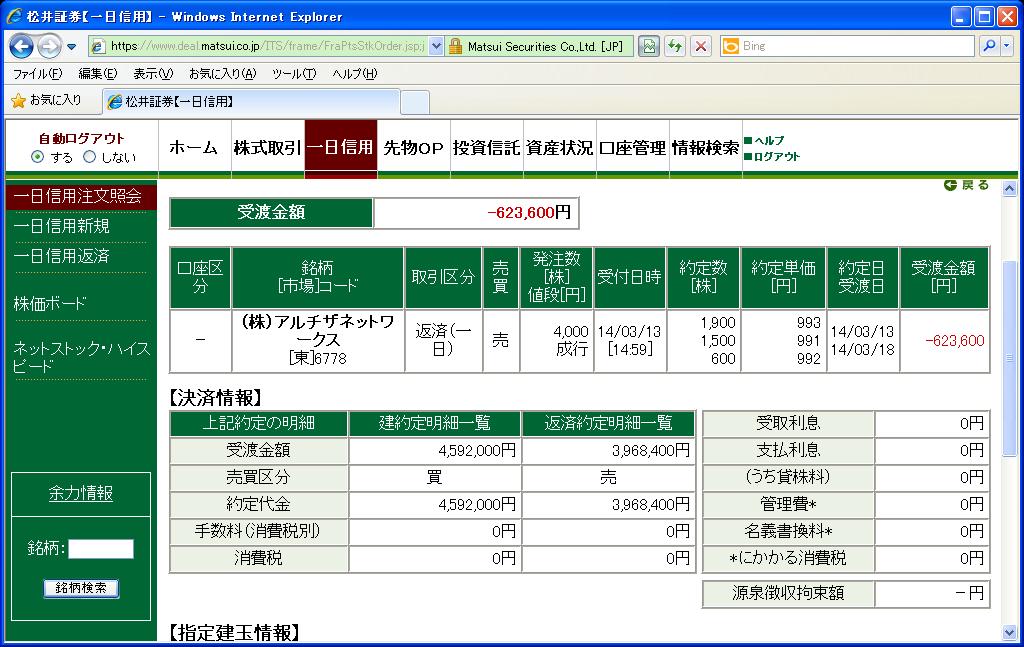
Task: Click the browser Back arrow button
Action: click(21, 46)
